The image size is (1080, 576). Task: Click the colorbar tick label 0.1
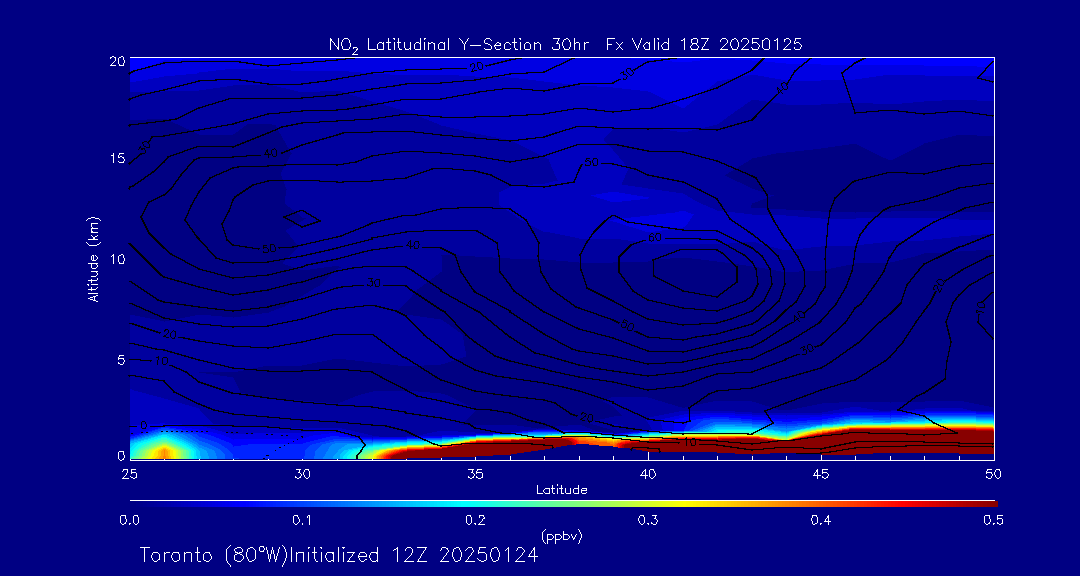302,520
